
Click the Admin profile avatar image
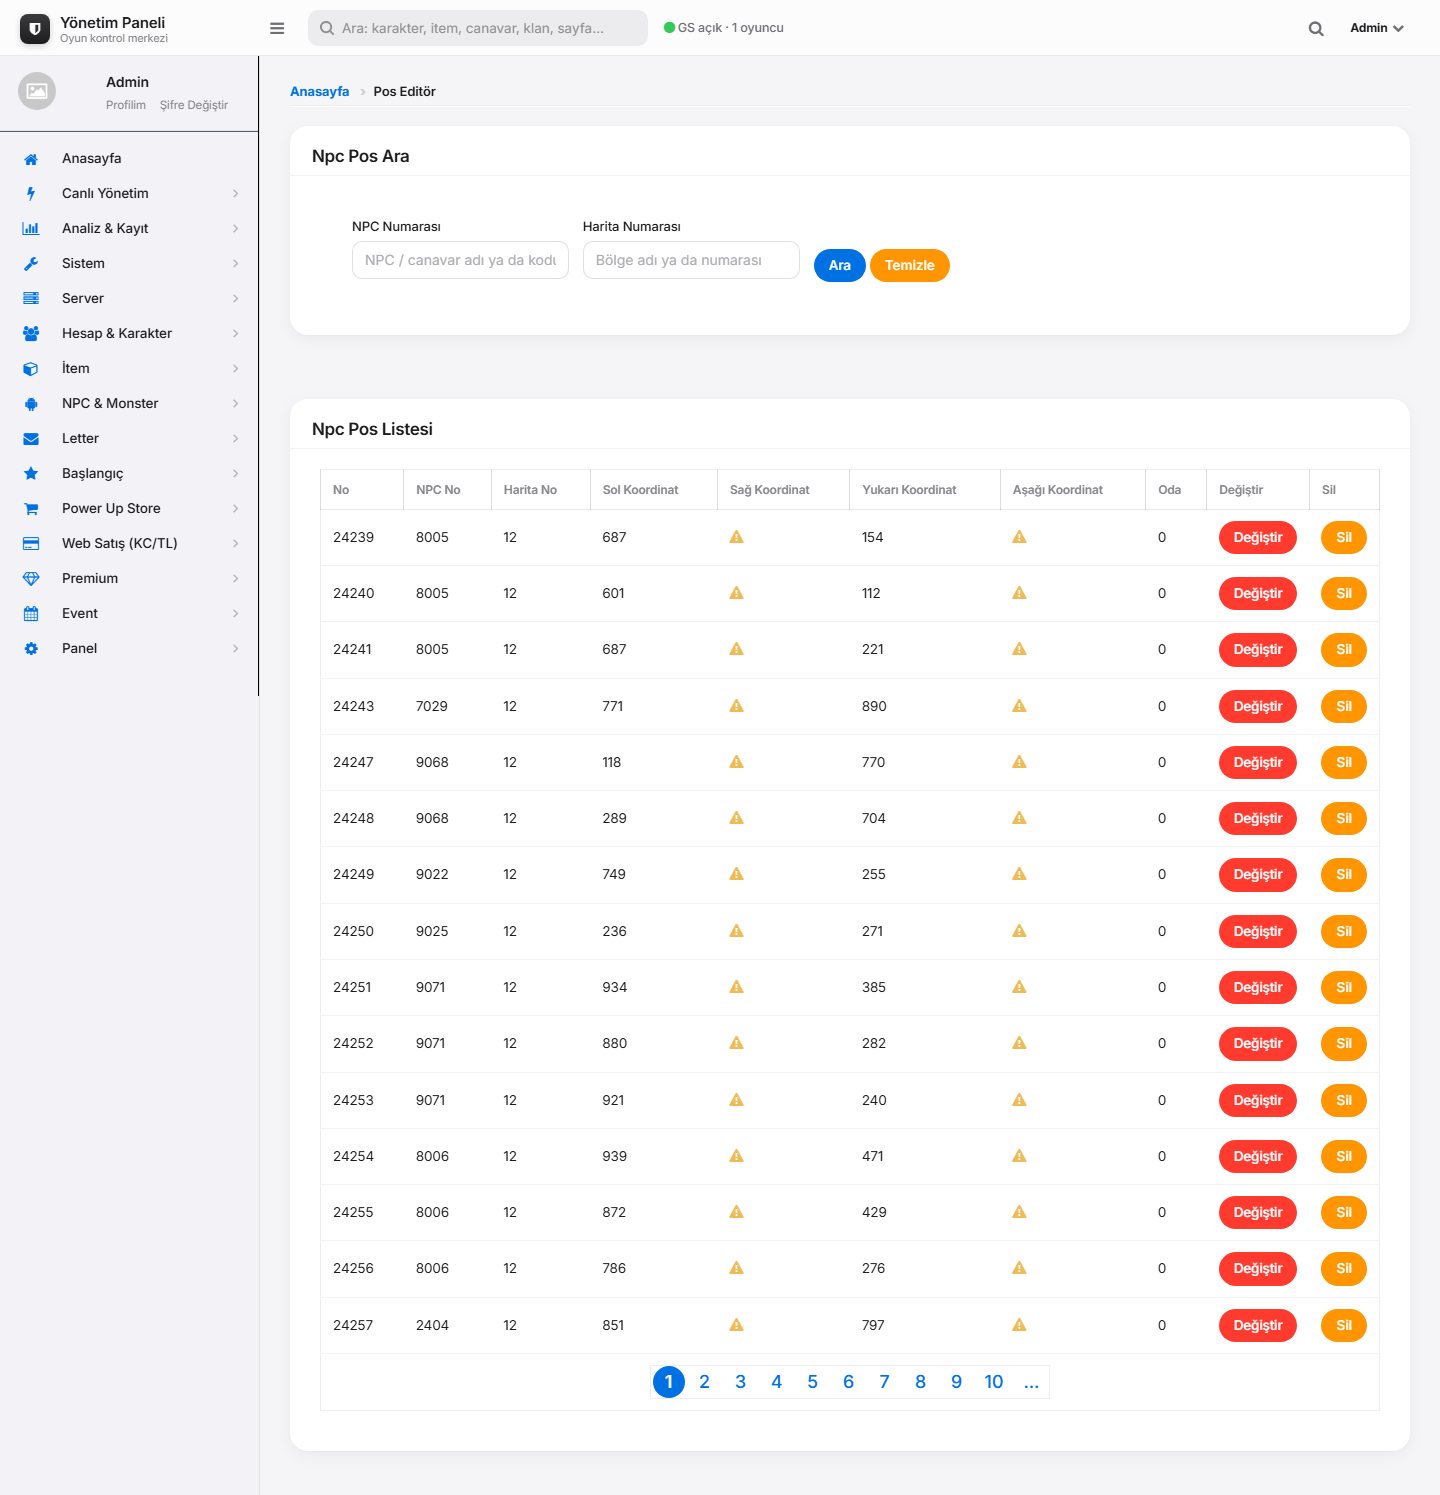pos(37,91)
